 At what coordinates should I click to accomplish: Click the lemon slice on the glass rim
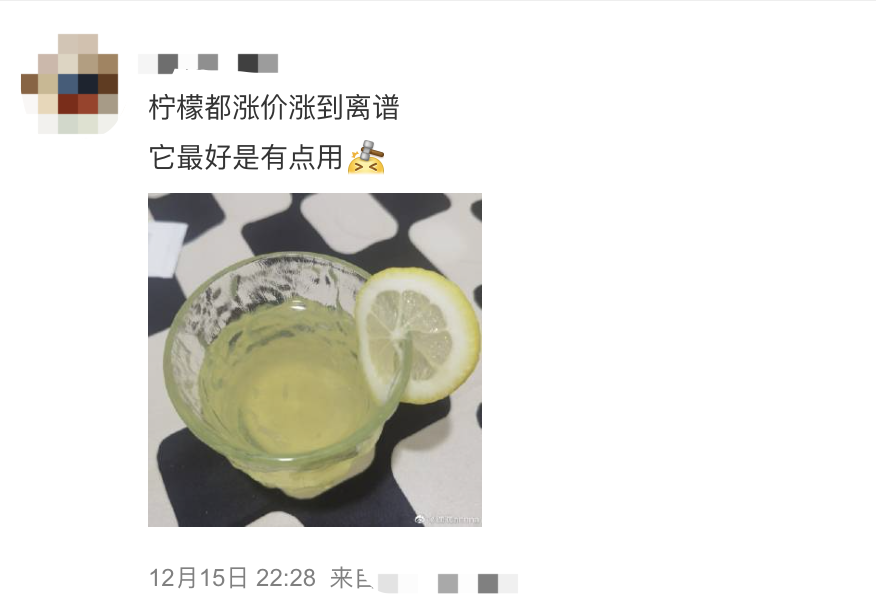point(418,335)
